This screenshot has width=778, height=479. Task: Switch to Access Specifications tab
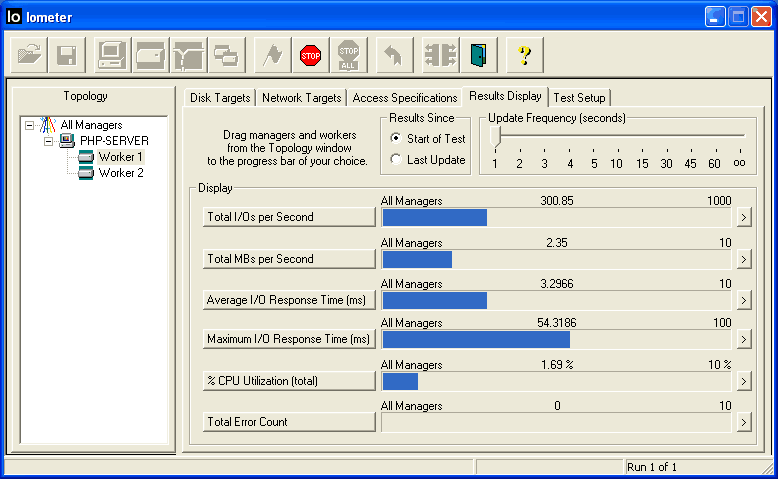point(405,98)
